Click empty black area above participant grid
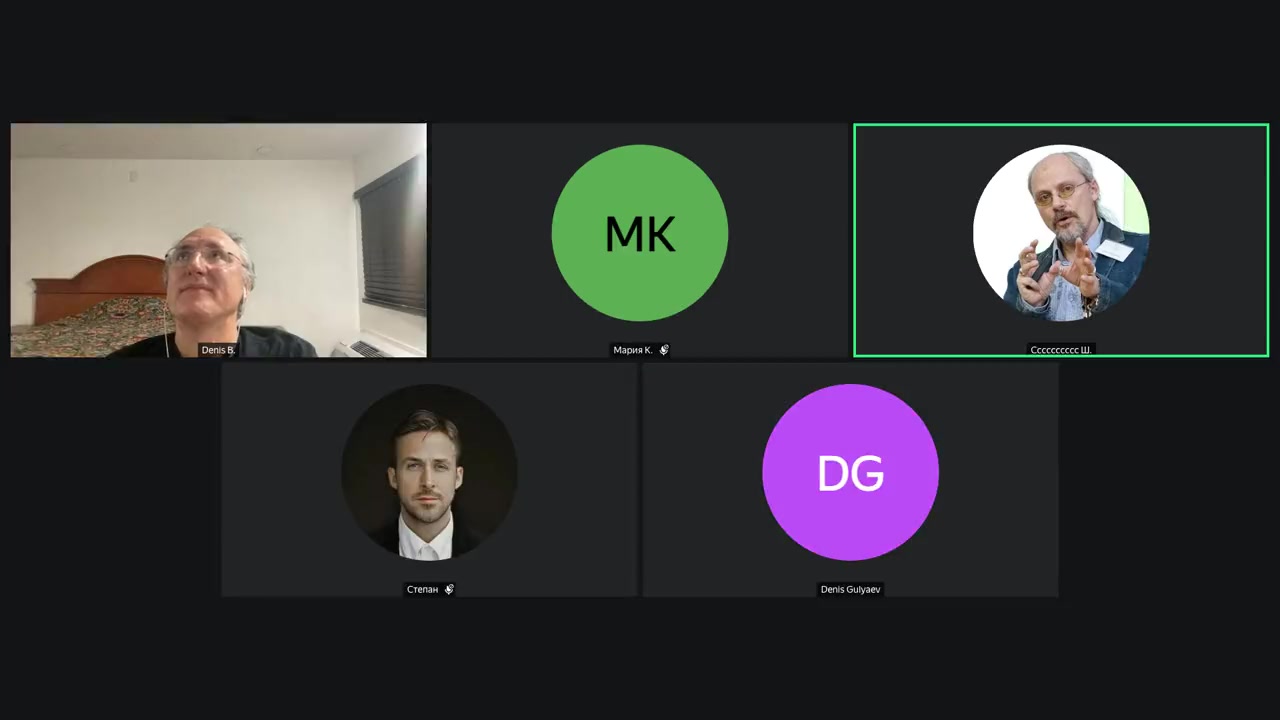This screenshot has width=1280, height=720. tap(640, 60)
